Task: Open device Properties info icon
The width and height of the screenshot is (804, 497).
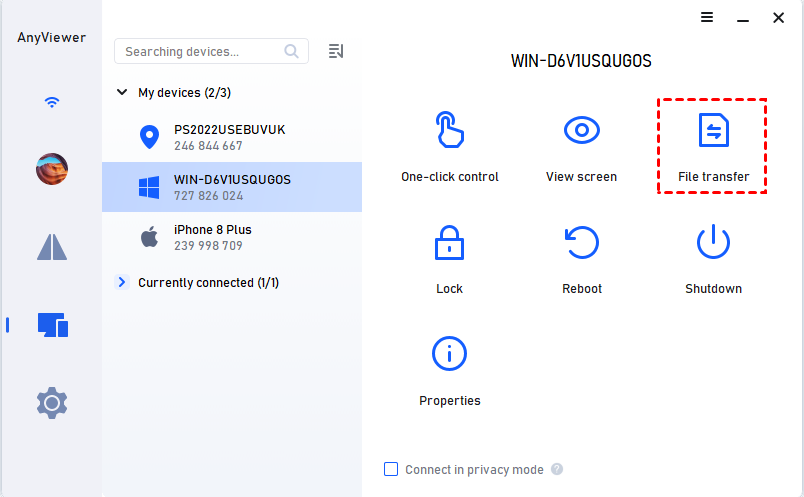Action: 449,353
